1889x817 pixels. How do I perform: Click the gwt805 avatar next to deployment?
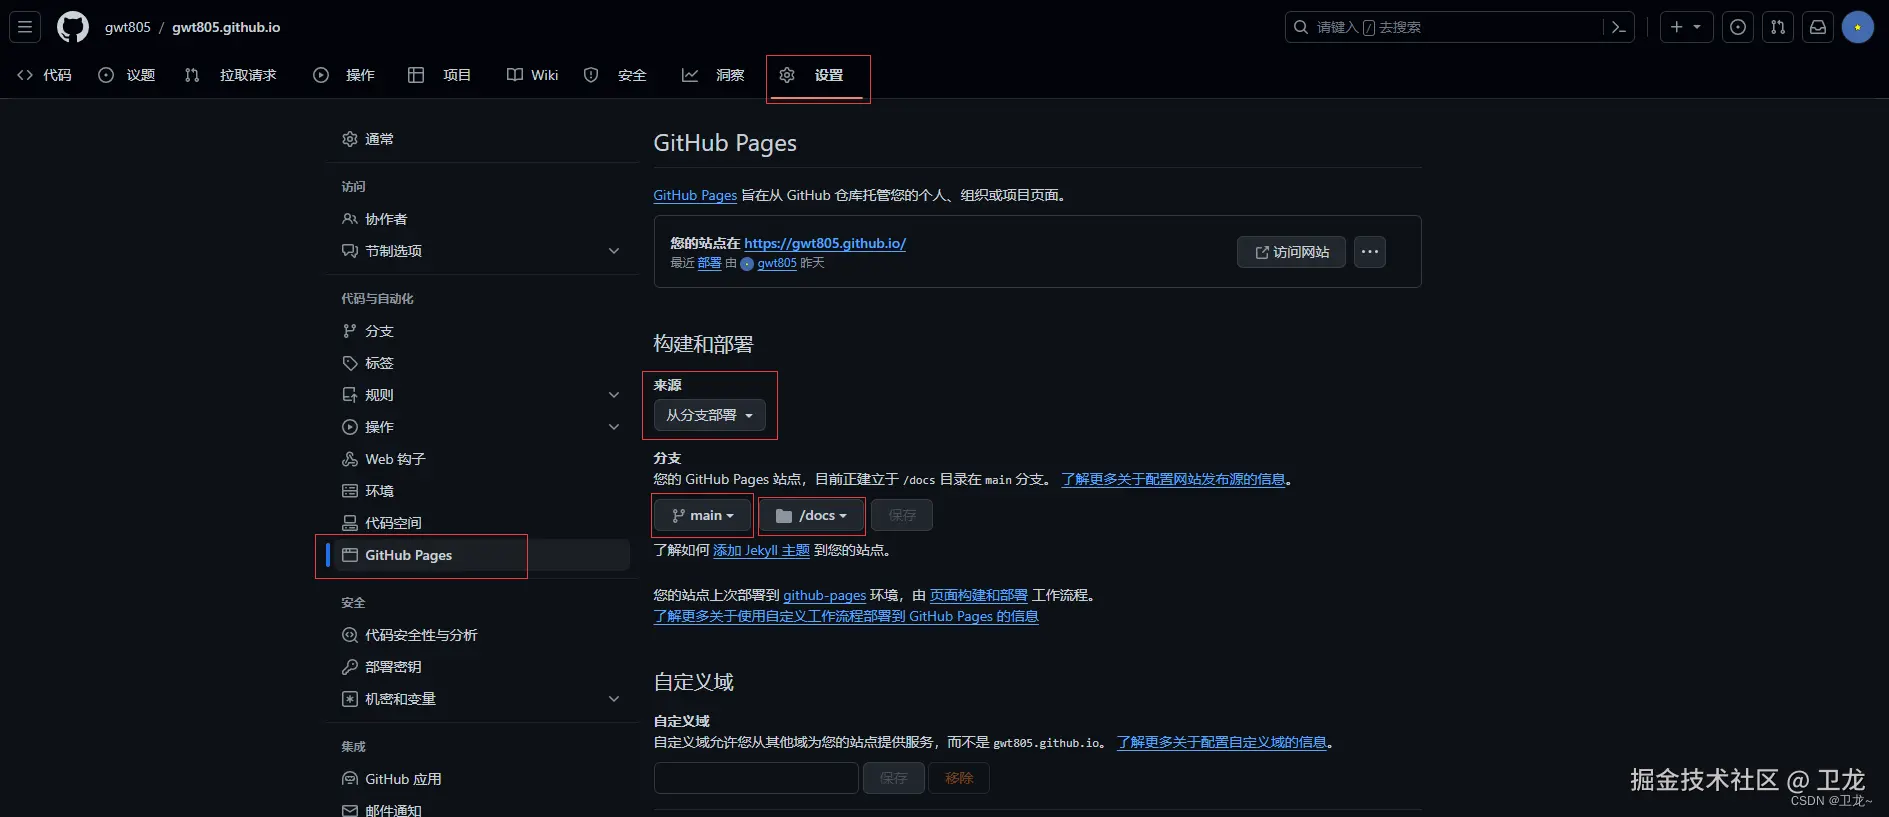pos(747,264)
